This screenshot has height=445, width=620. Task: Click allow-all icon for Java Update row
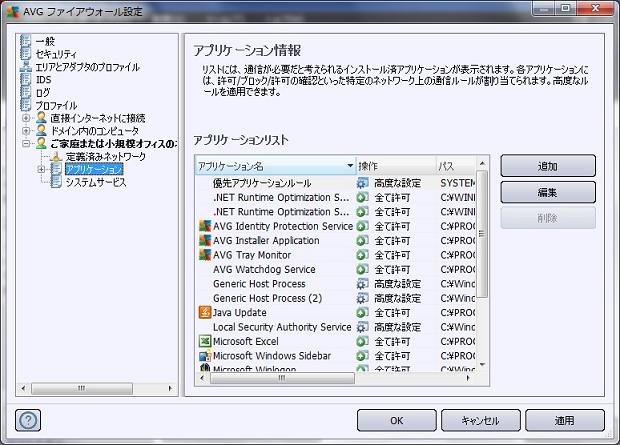coord(362,312)
